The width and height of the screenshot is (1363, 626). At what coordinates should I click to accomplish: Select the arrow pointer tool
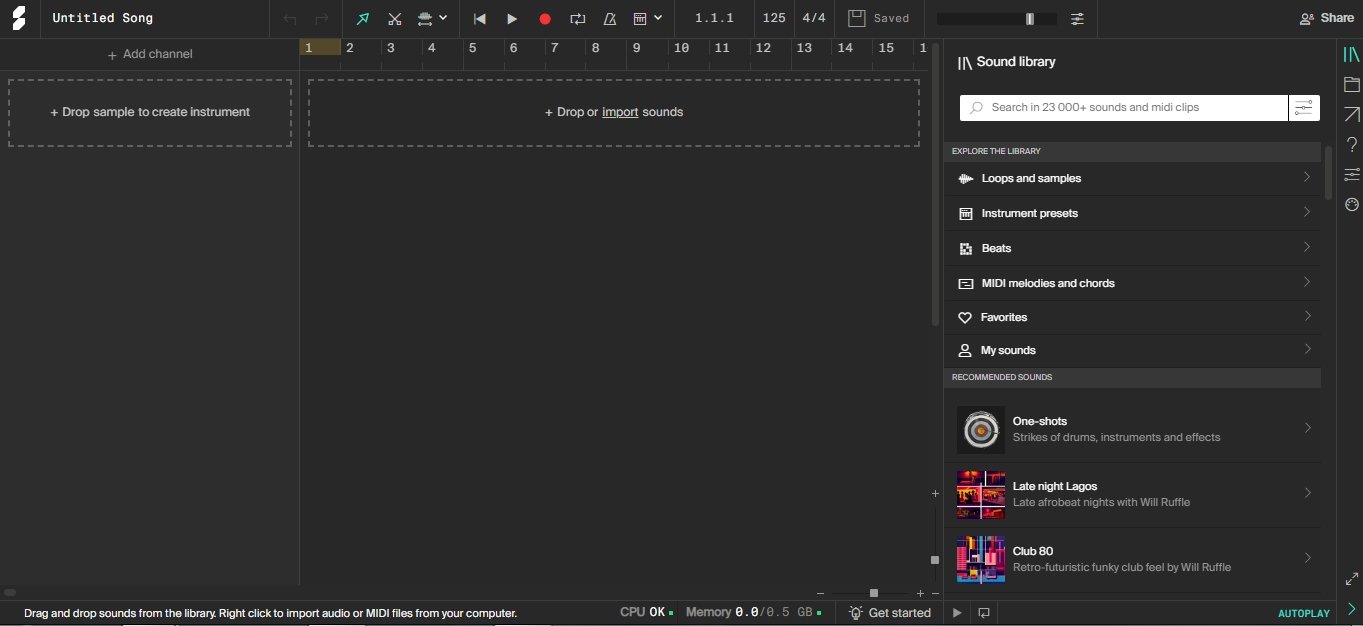coord(362,19)
